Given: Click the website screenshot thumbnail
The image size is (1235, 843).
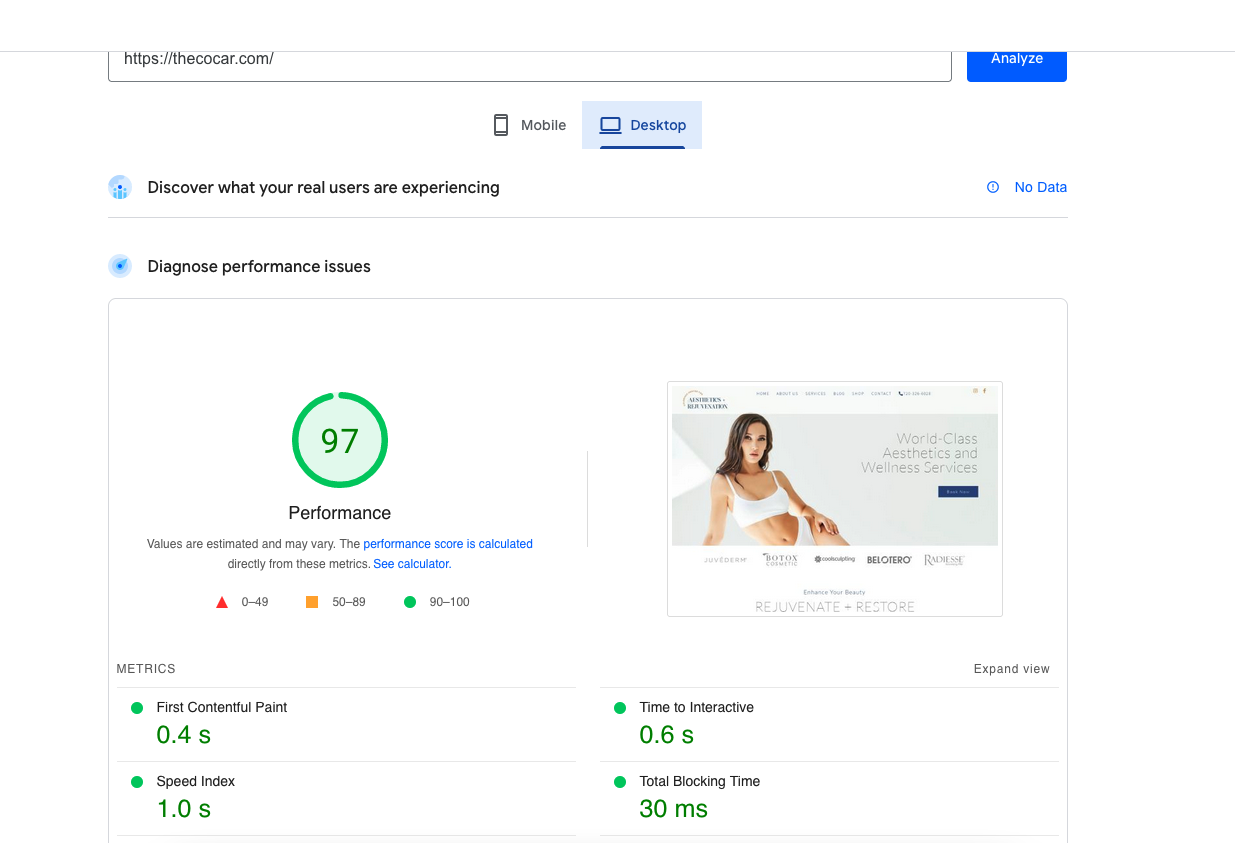Looking at the screenshot, I should tap(835, 499).
